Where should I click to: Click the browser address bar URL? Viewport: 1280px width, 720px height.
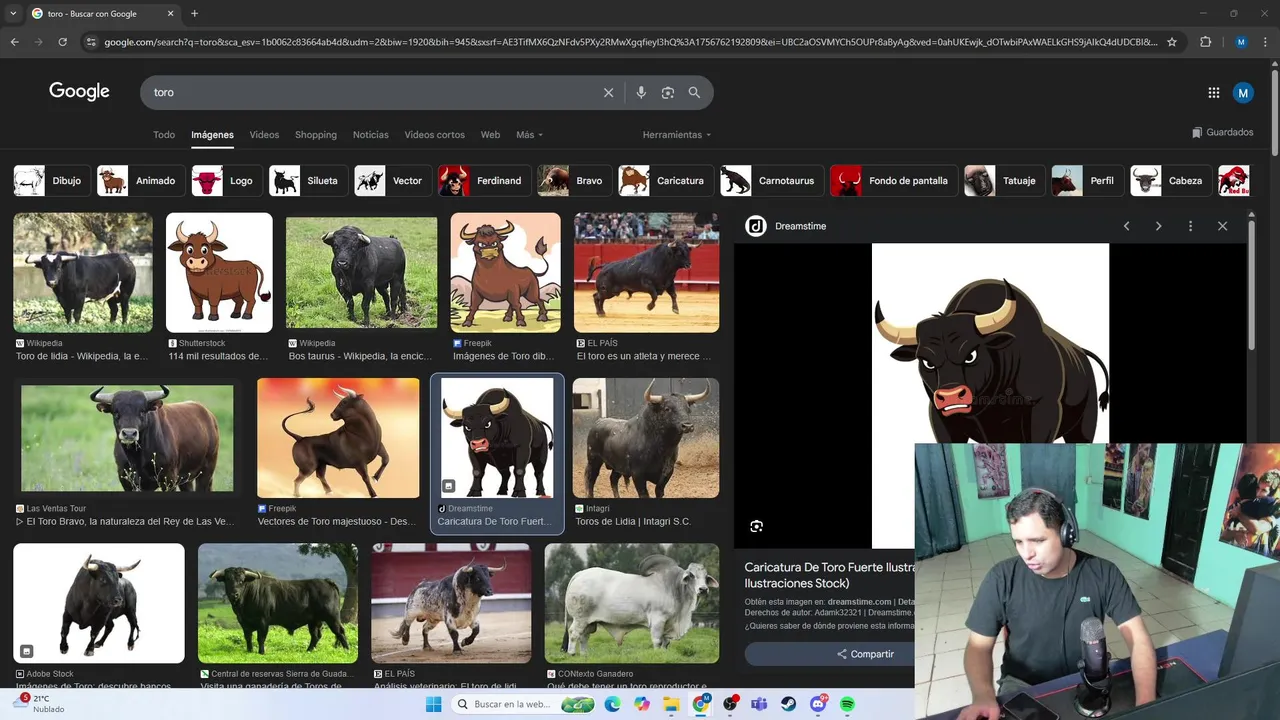[x=630, y=42]
